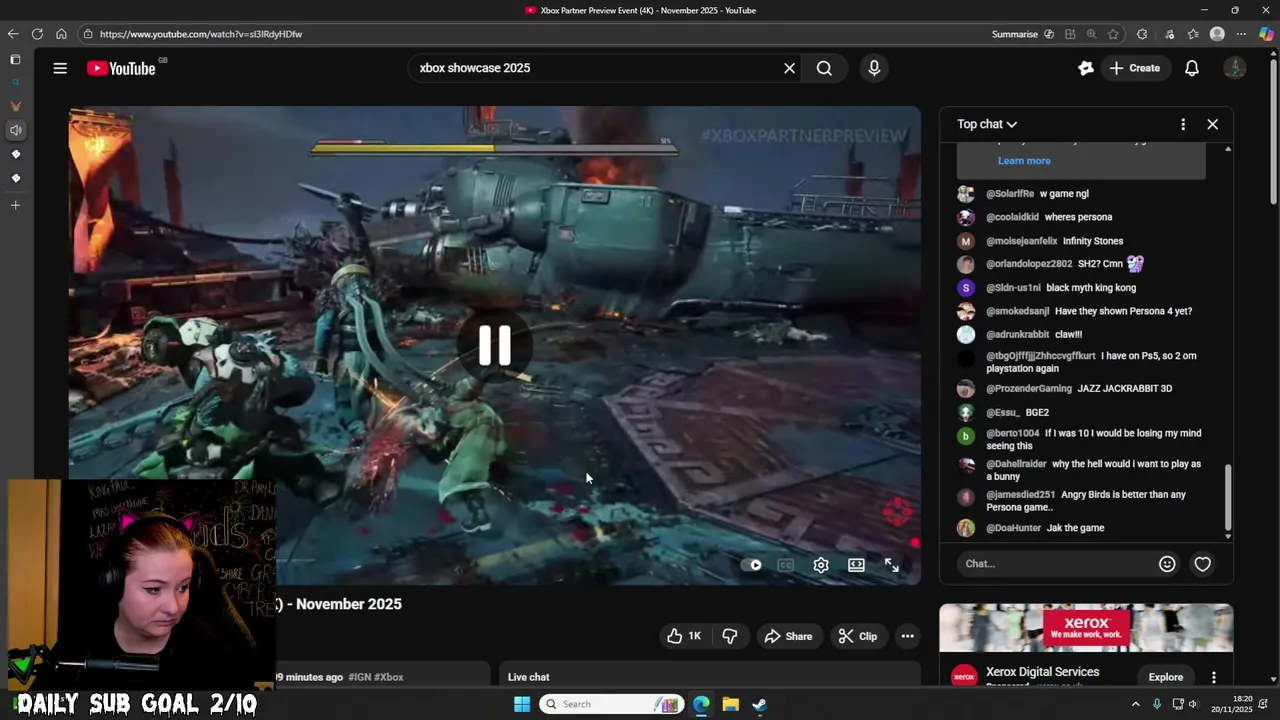The height and width of the screenshot is (720, 1280).
Task: Send a heart reaction in chat
Action: (x=1202, y=564)
